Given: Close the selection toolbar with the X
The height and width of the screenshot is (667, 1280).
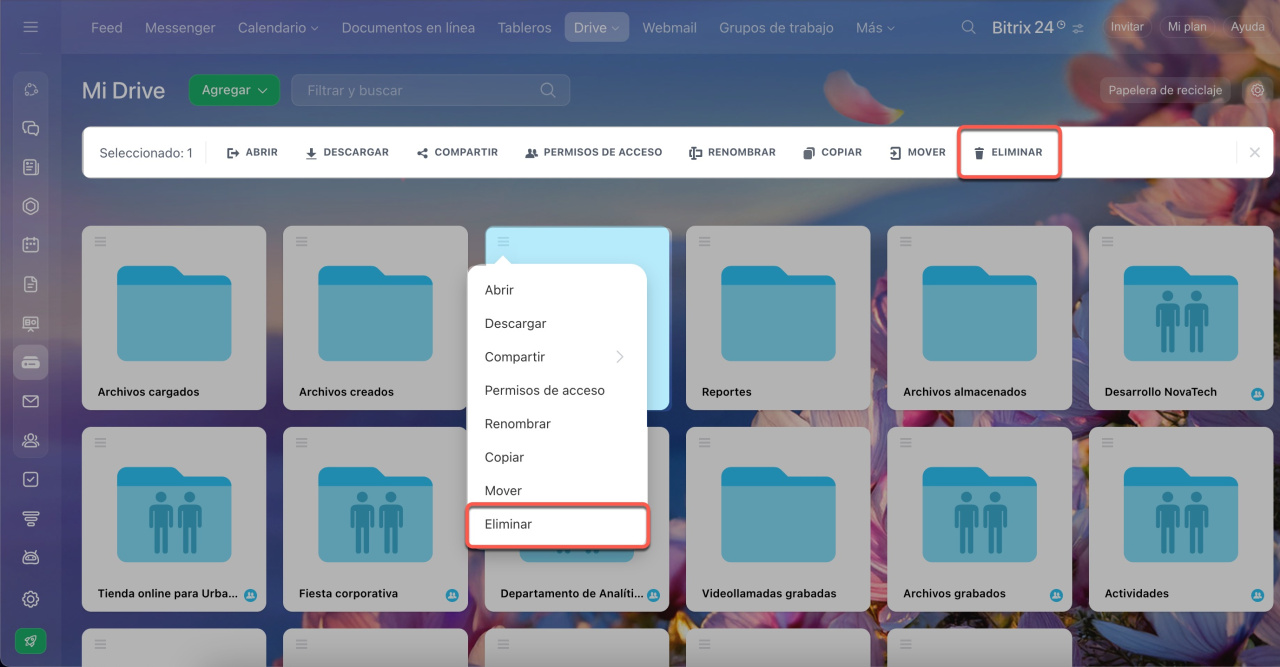Looking at the screenshot, I should pyautogui.click(x=1254, y=153).
